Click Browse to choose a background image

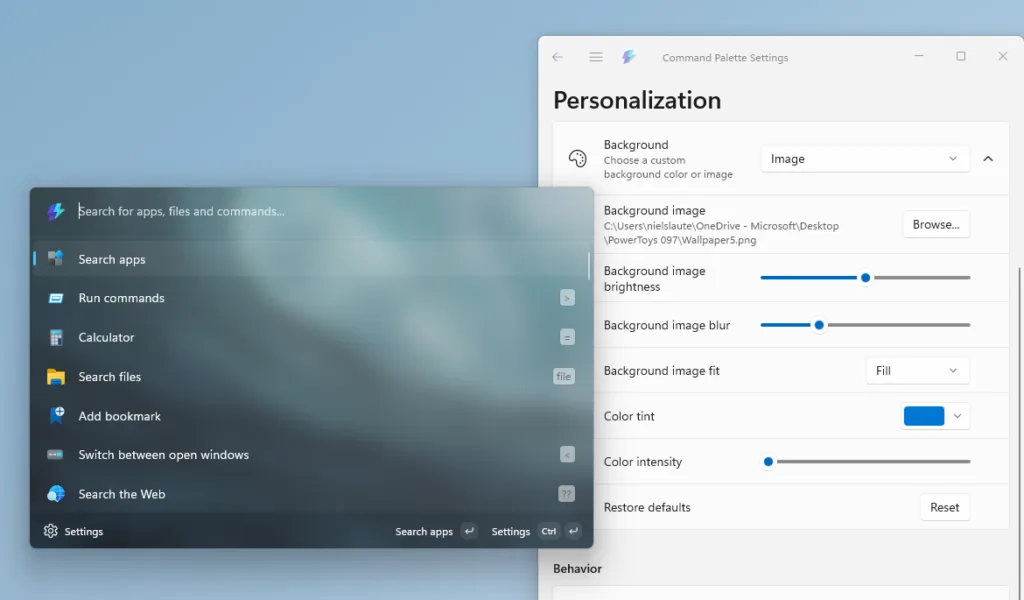(x=936, y=224)
